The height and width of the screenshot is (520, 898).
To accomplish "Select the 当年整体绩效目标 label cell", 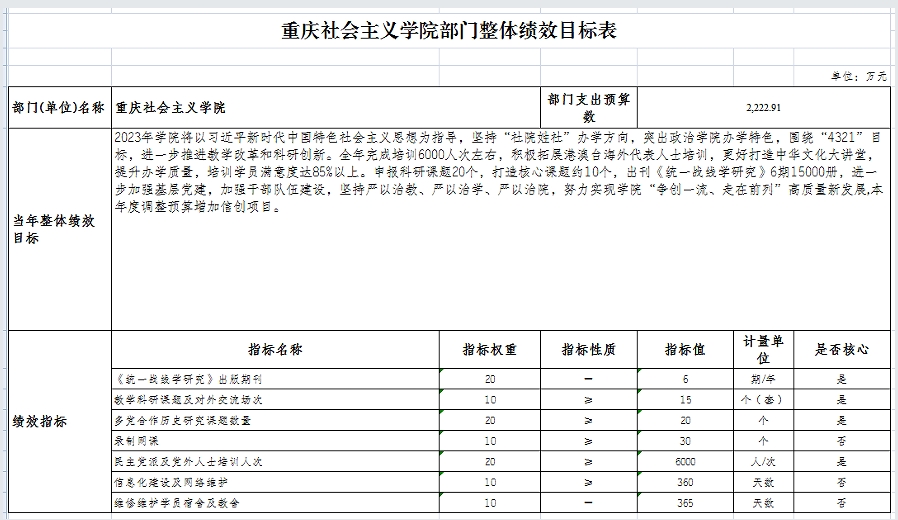I will pyautogui.click(x=59, y=229).
